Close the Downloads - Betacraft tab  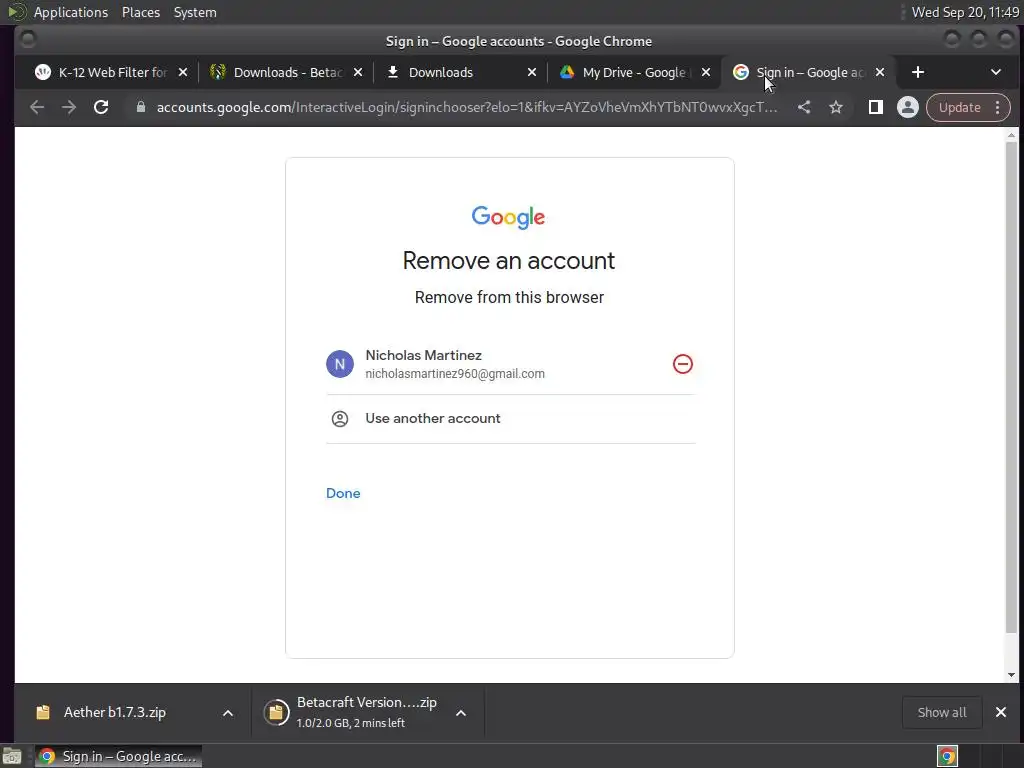(358, 72)
